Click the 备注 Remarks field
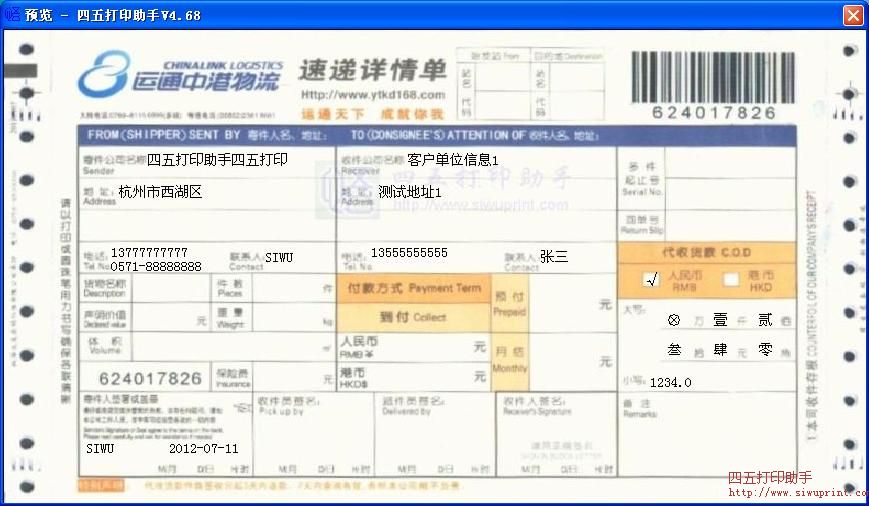The width and height of the screenshot is (869, 506). point(707,434)
